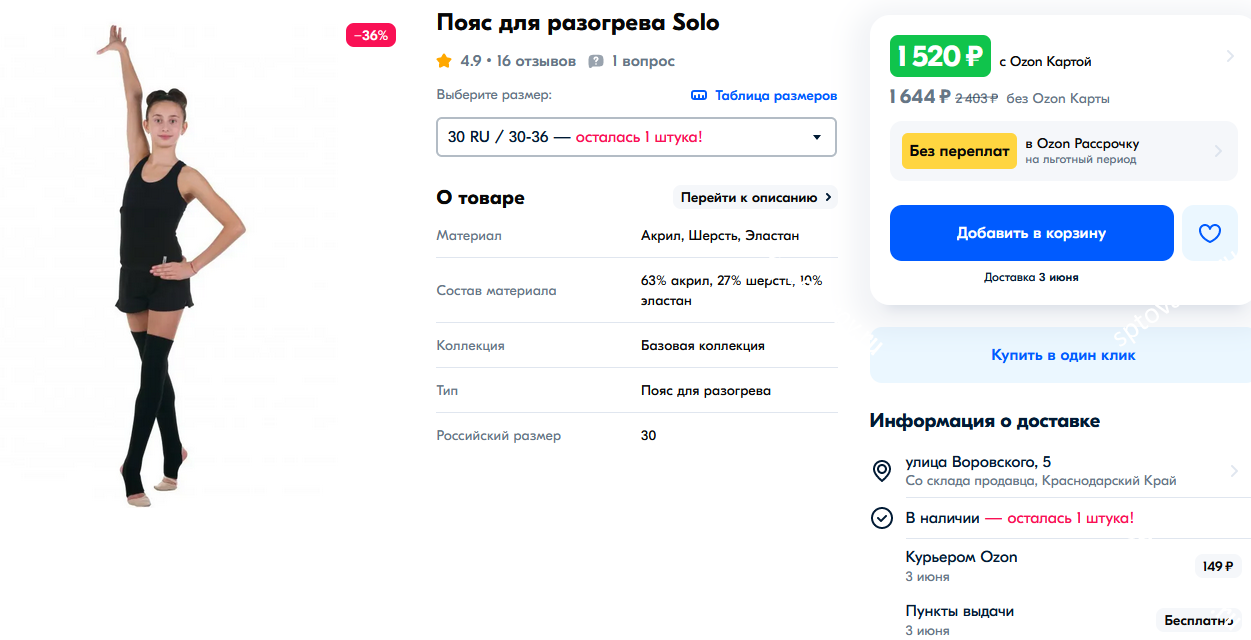Click the location pin icon

coord(882,471)
